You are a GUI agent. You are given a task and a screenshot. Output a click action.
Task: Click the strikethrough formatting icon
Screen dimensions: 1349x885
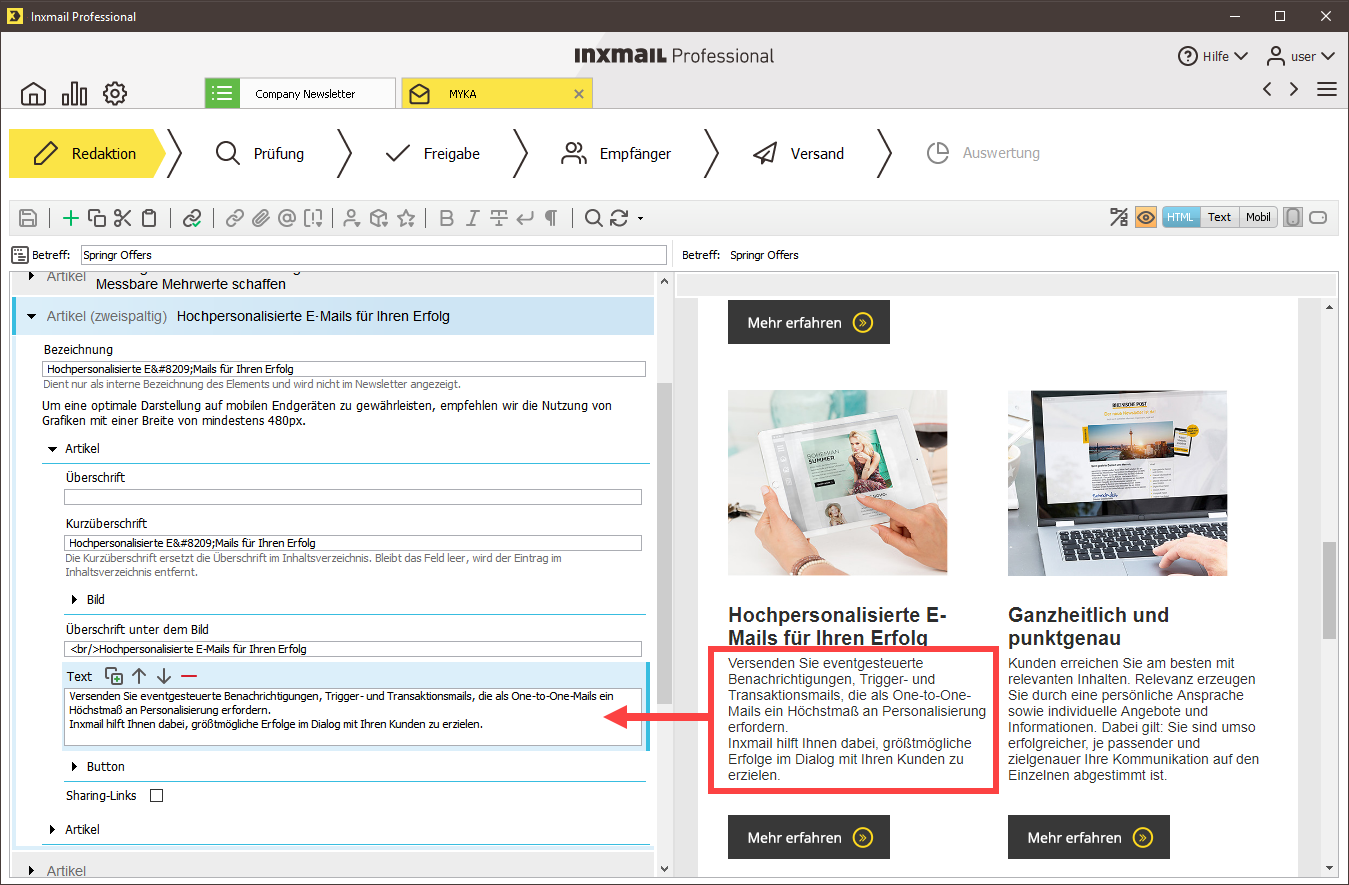point(498,218)
